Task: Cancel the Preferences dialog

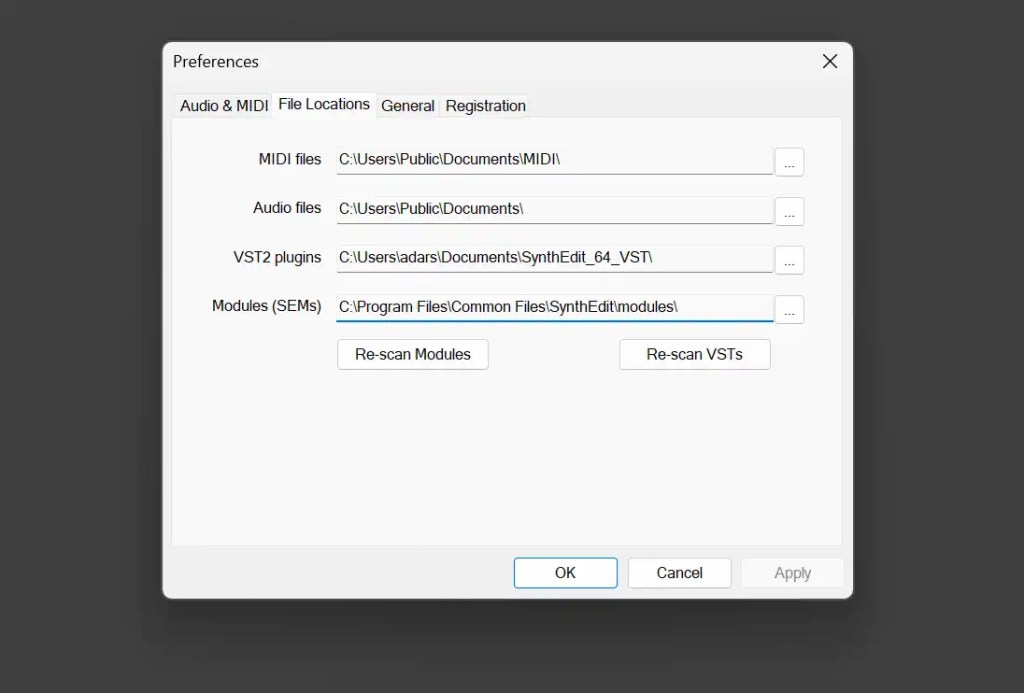Action: [x=680, y=573]
